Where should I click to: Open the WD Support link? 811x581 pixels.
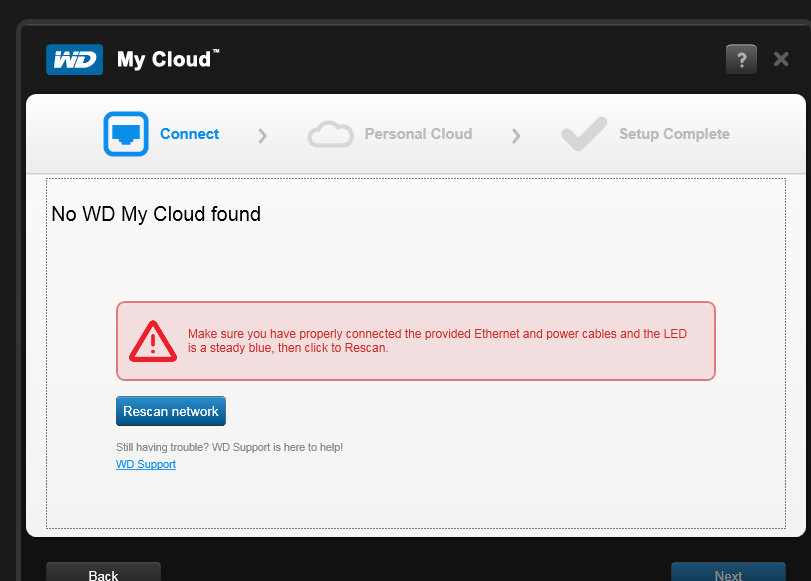point(146,464)
